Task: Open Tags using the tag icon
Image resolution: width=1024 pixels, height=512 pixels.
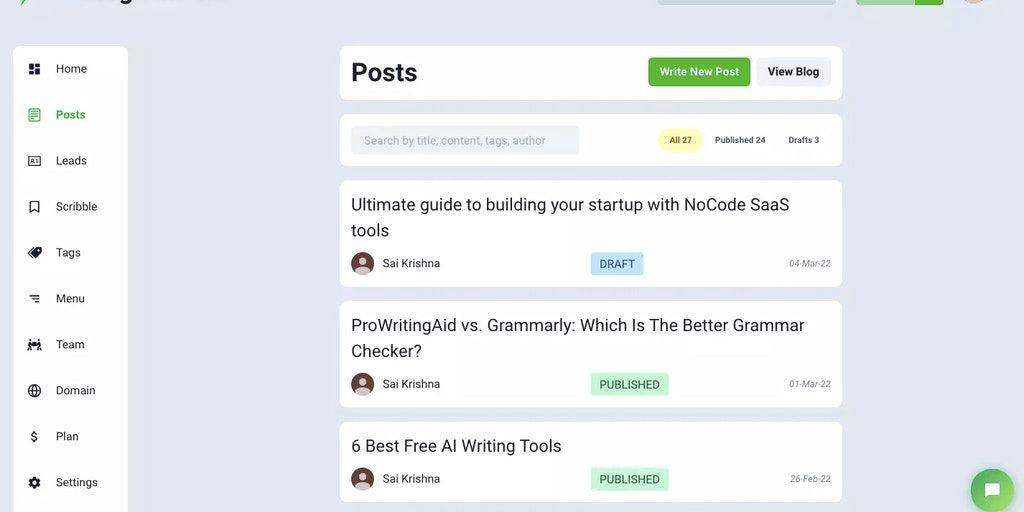Action: click(35, 253)
